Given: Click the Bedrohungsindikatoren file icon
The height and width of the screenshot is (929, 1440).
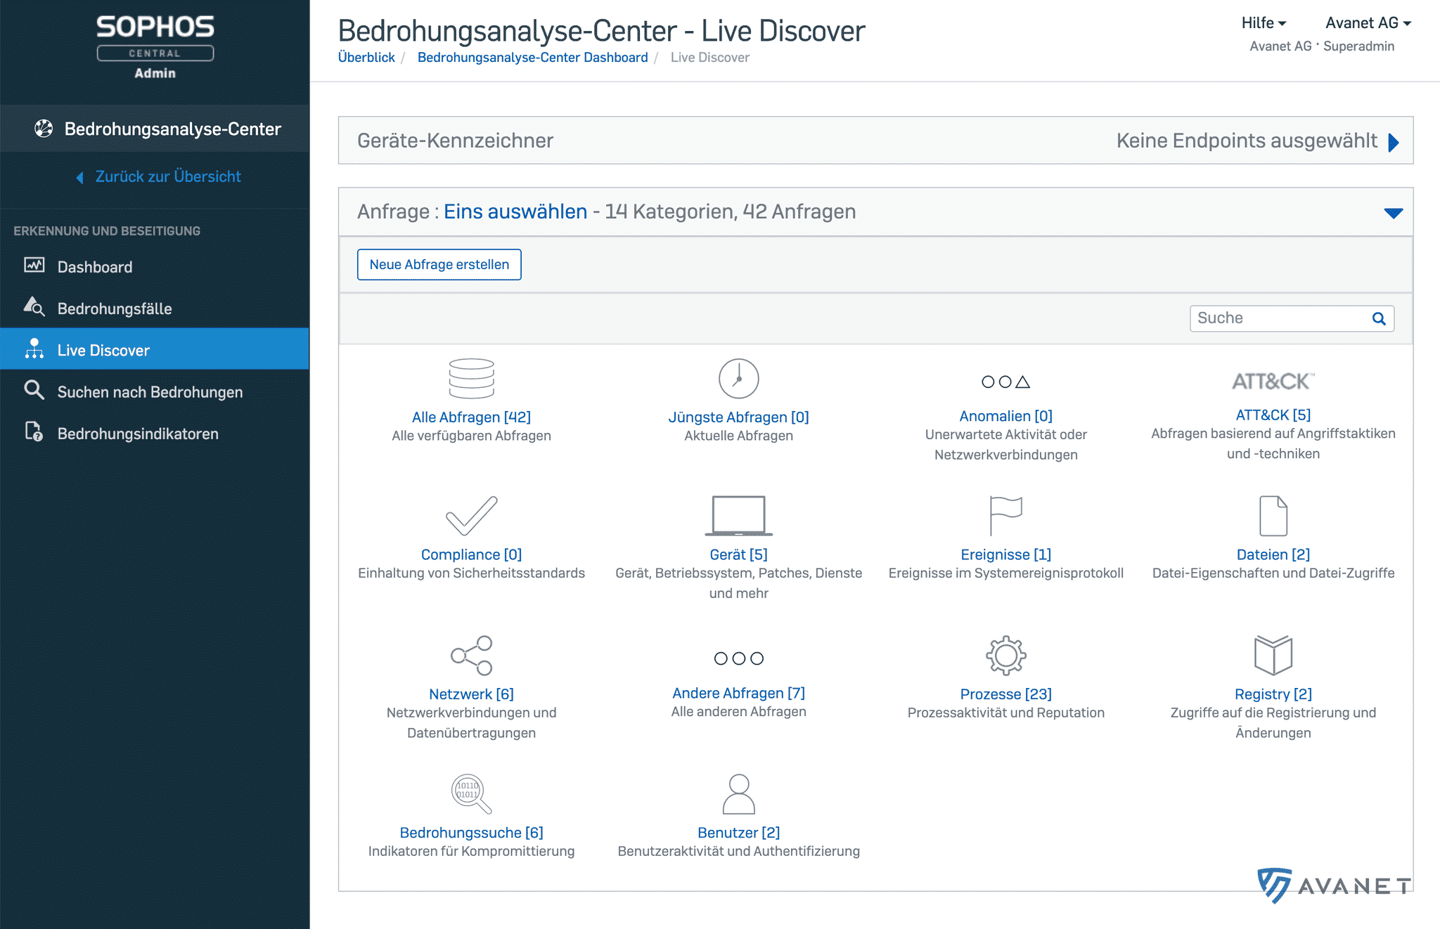Looking at the screenshot, I should 34,432.
